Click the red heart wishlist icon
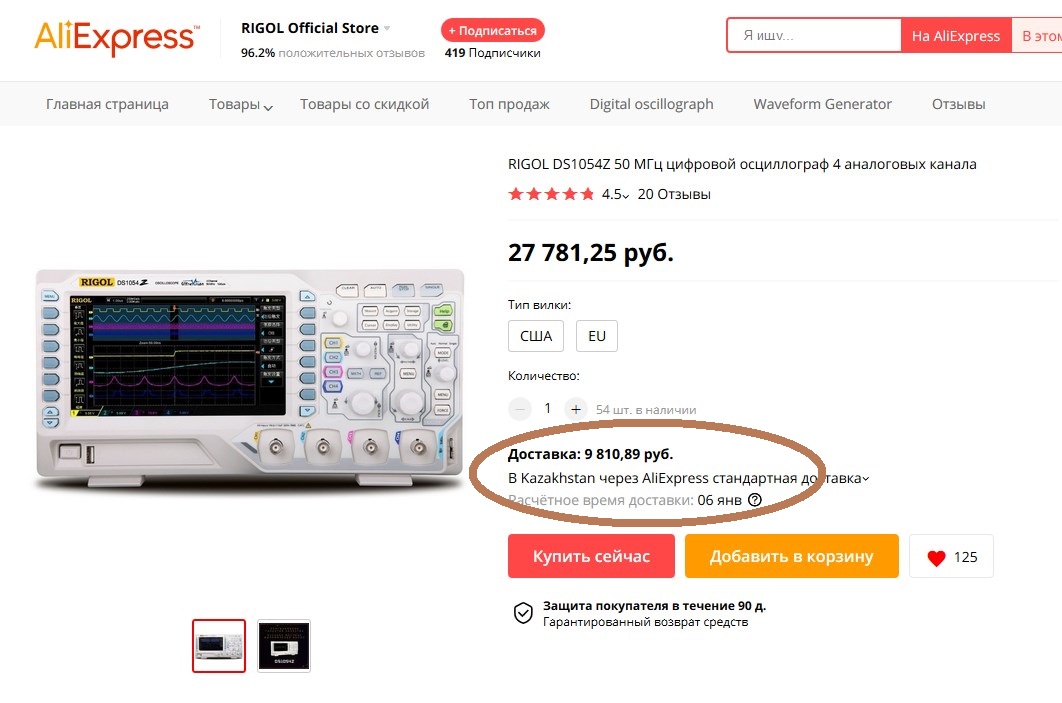Image resolution: width=1062 pixels, height=703 pixels. click(x=936, y=557)
